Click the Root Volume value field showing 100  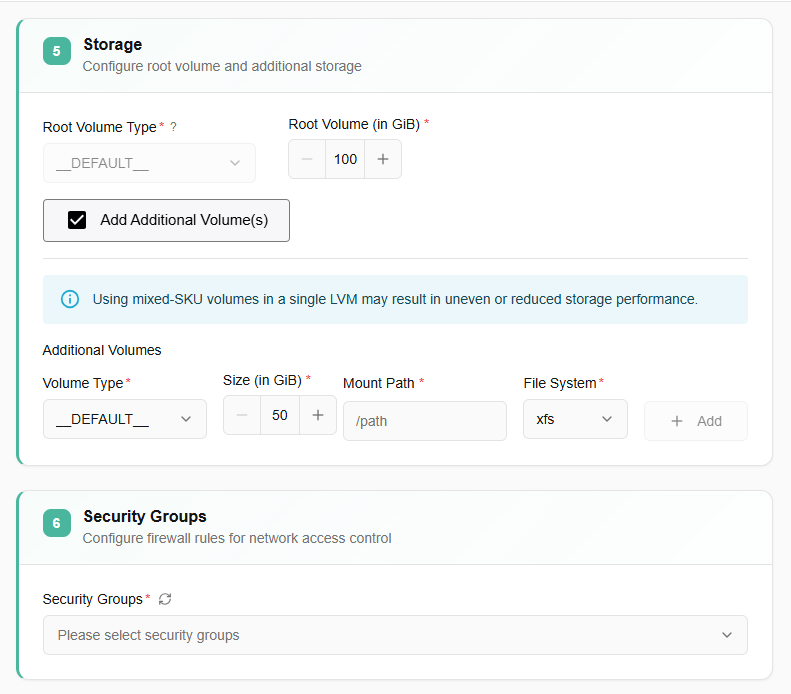345,159
